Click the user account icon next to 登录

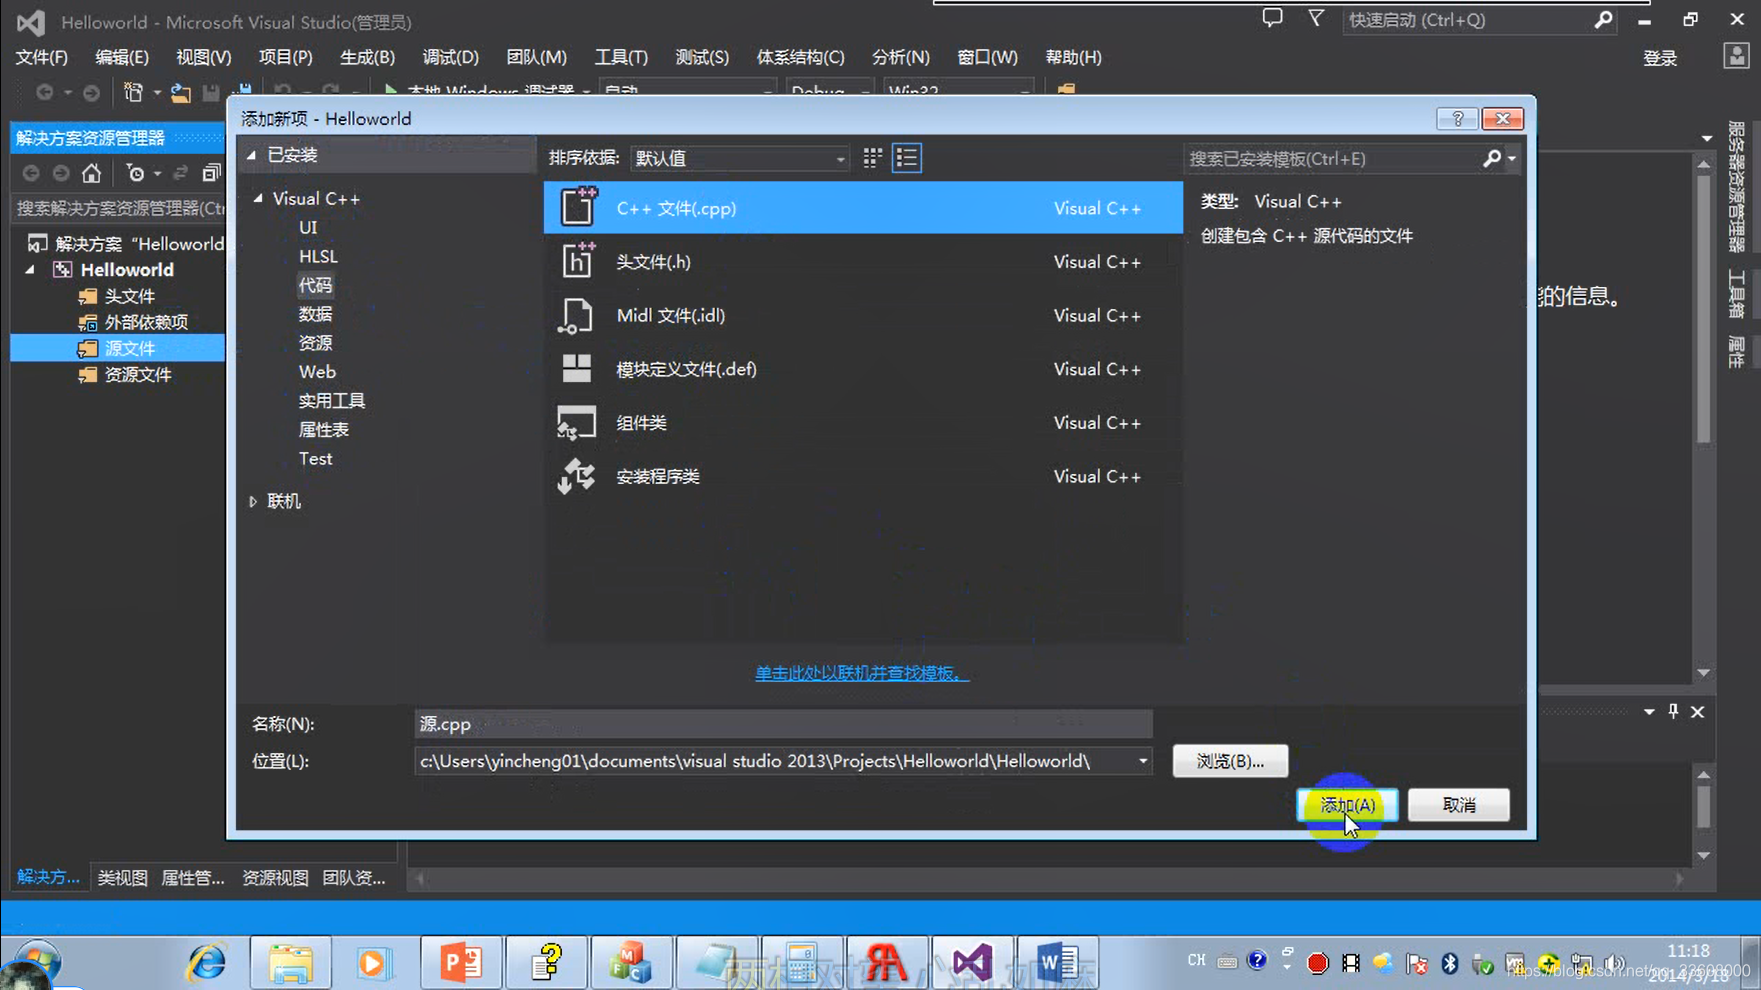[1736, 56]
